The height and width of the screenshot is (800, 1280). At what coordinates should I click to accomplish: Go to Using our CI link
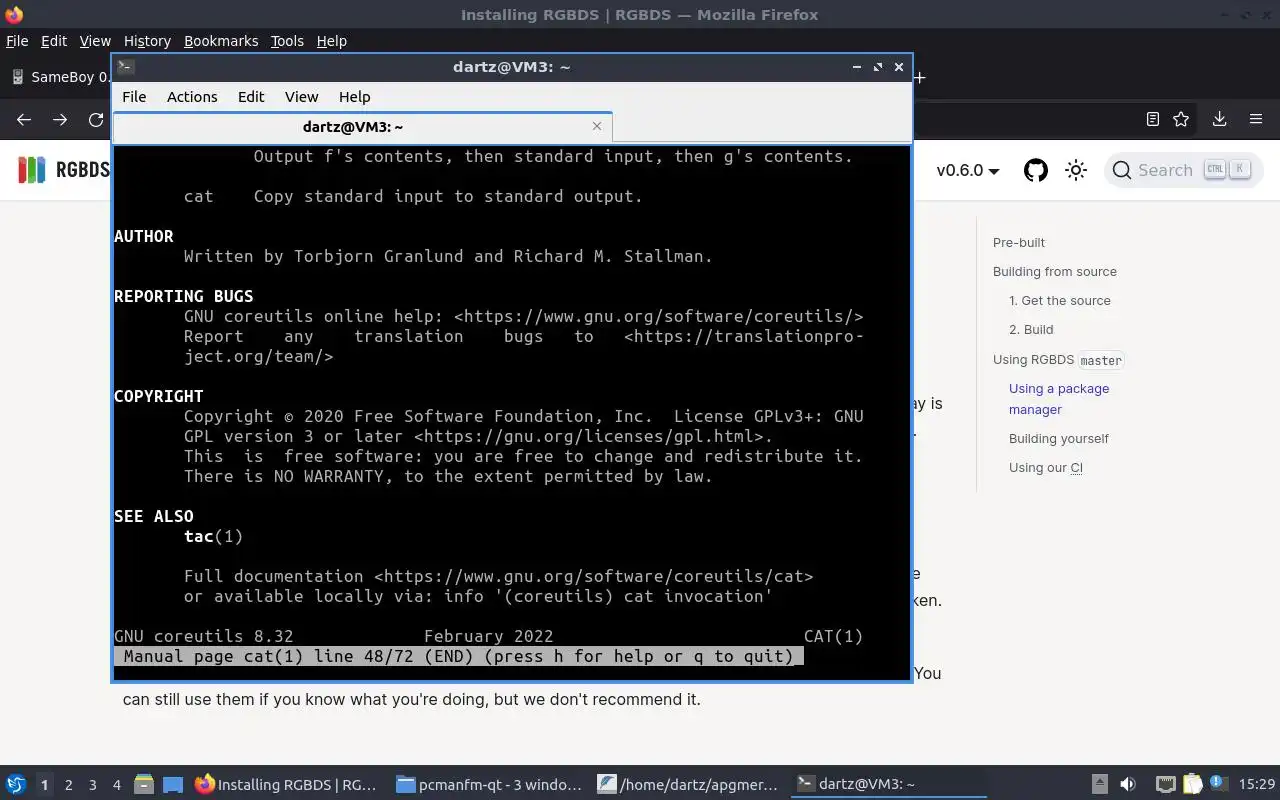[1046, 467]
